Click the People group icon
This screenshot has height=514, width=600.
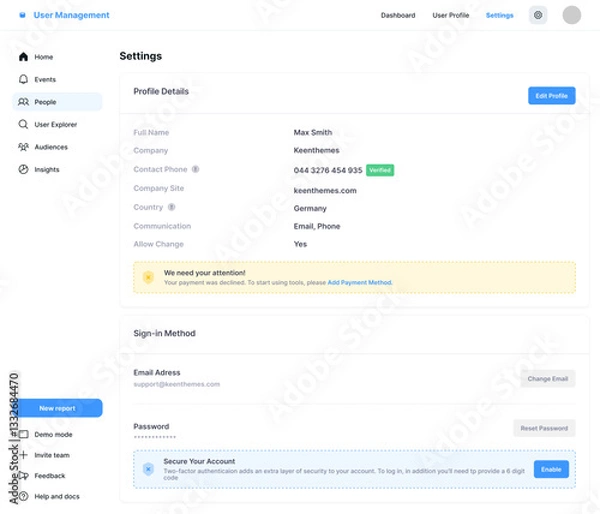[23, 102]
